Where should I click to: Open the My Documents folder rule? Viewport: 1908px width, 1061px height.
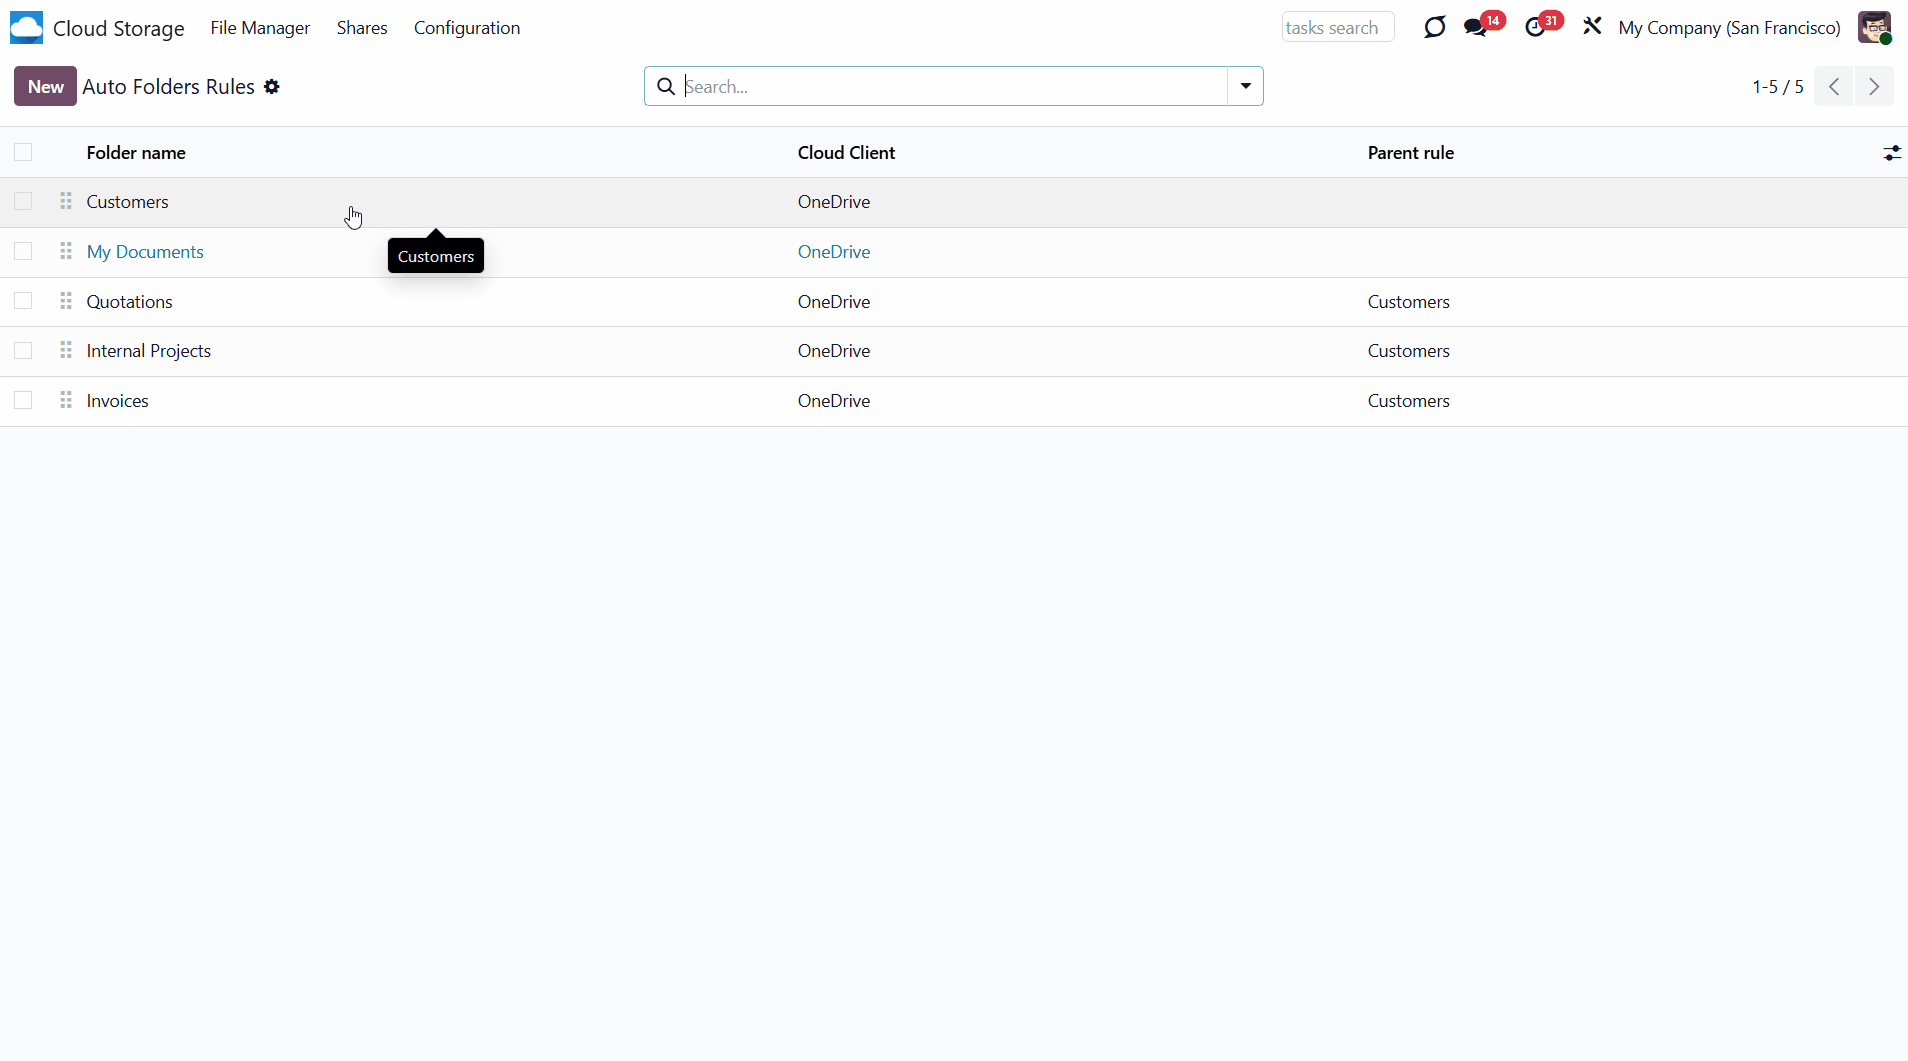point(145,252)
